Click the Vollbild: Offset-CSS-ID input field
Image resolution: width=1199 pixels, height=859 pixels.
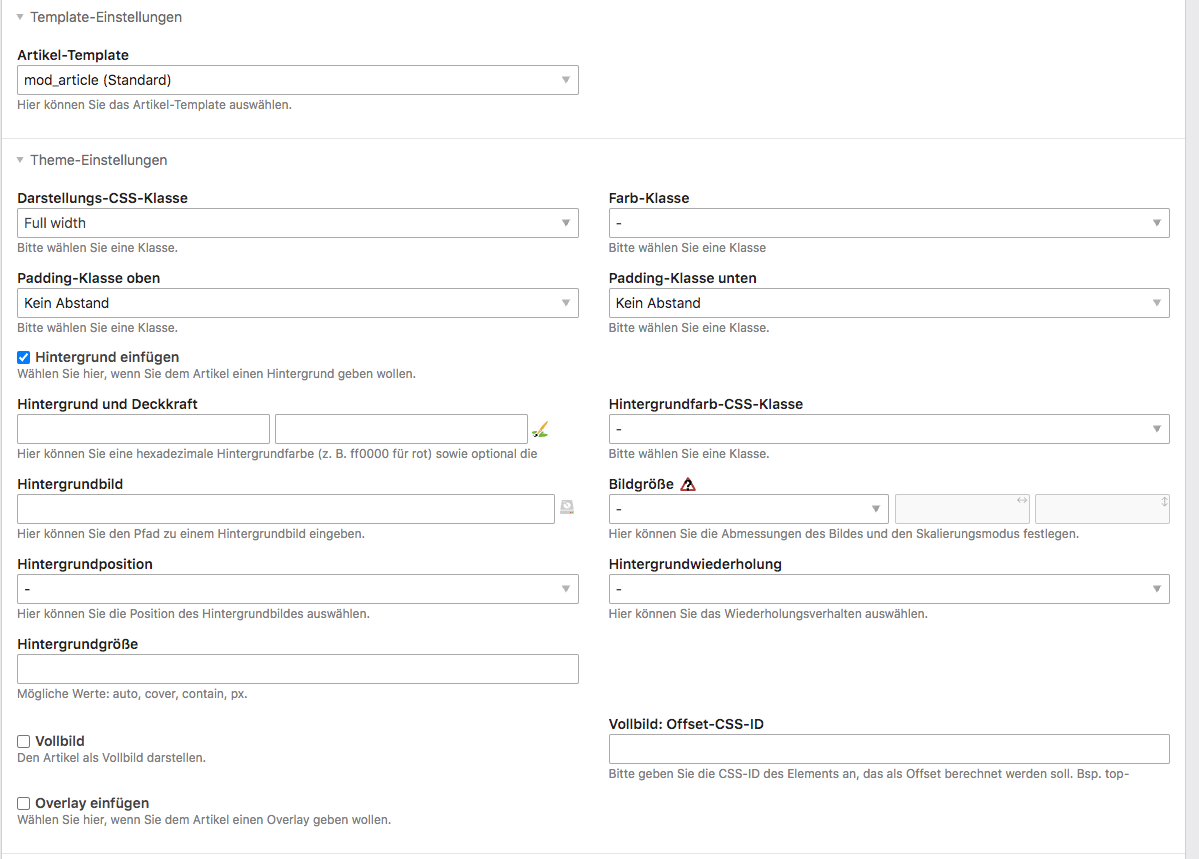(x=889, y=749)
